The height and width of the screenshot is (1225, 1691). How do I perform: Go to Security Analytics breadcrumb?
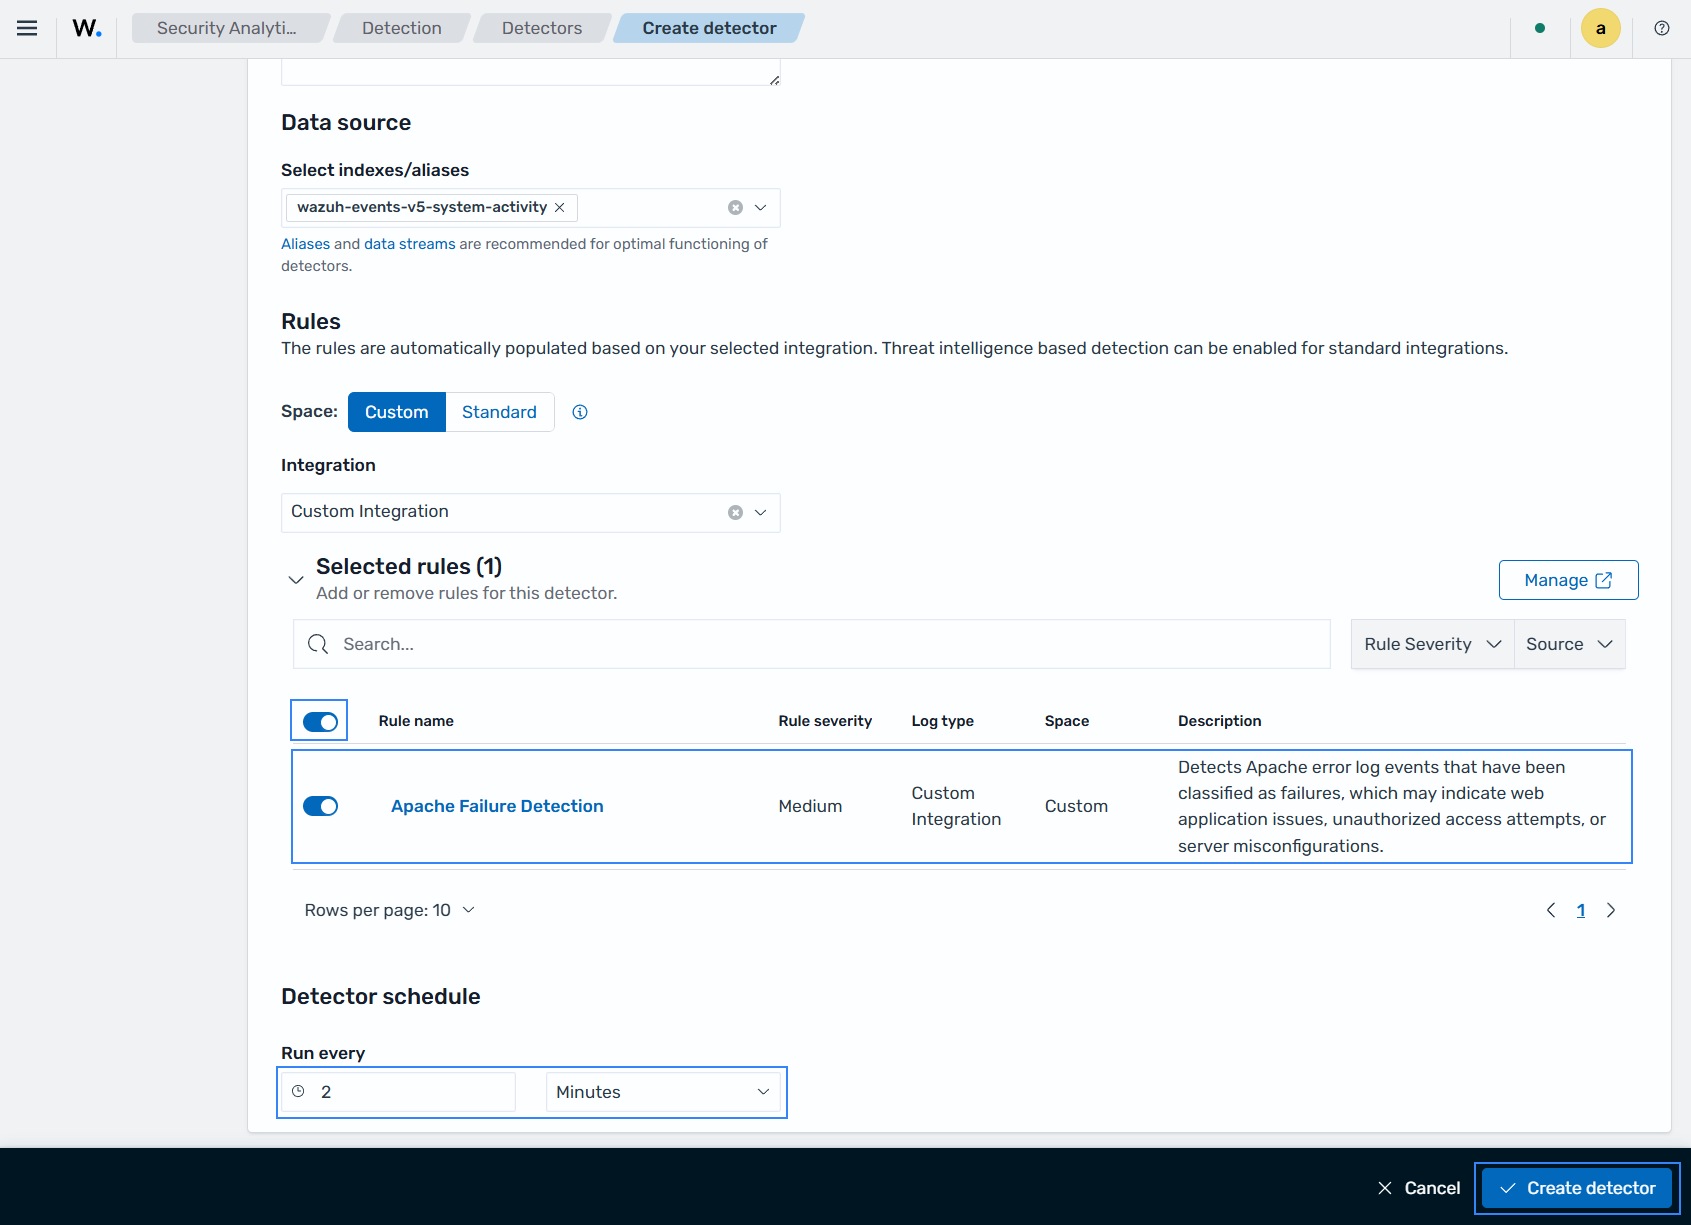(227, 28)
